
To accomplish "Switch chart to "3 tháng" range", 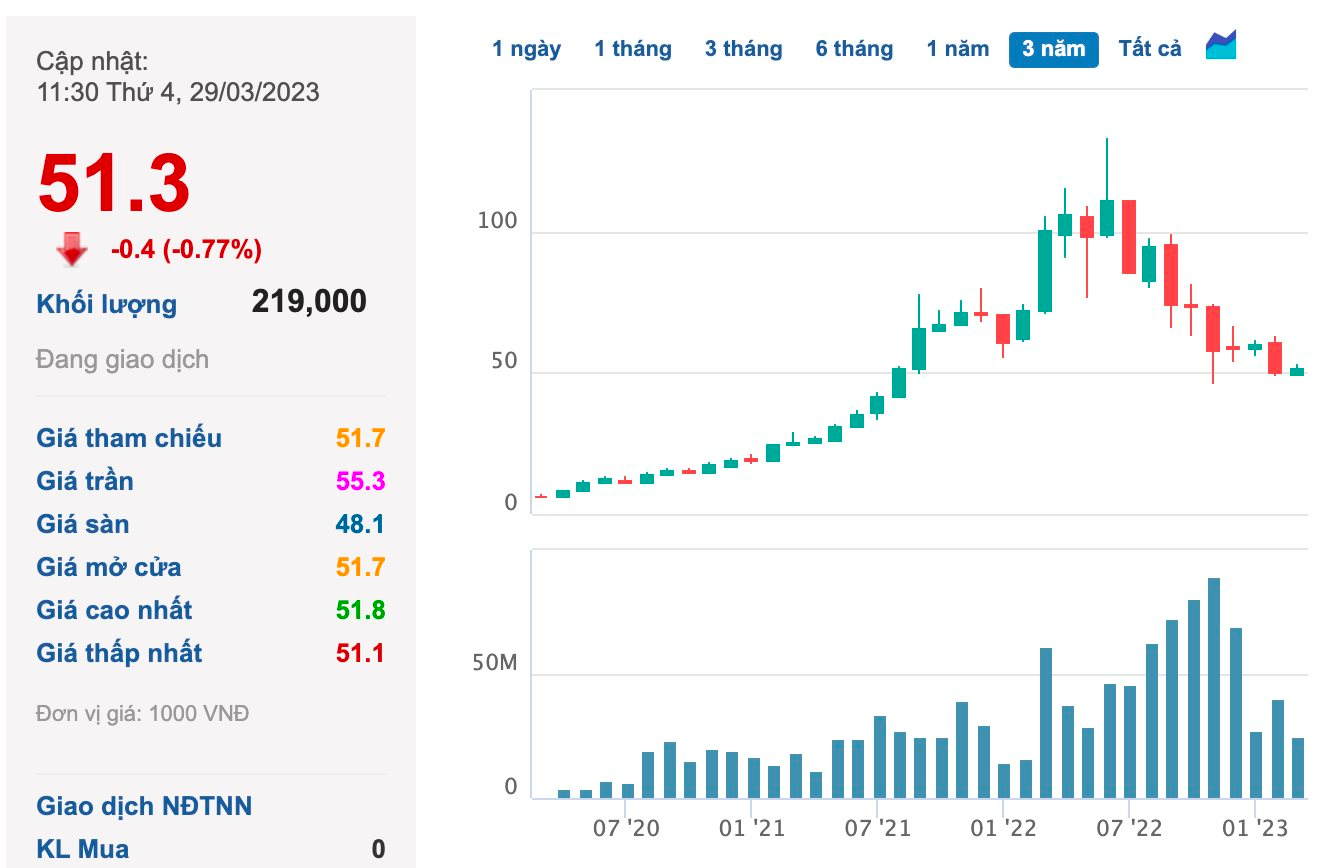I will point(743,49).
